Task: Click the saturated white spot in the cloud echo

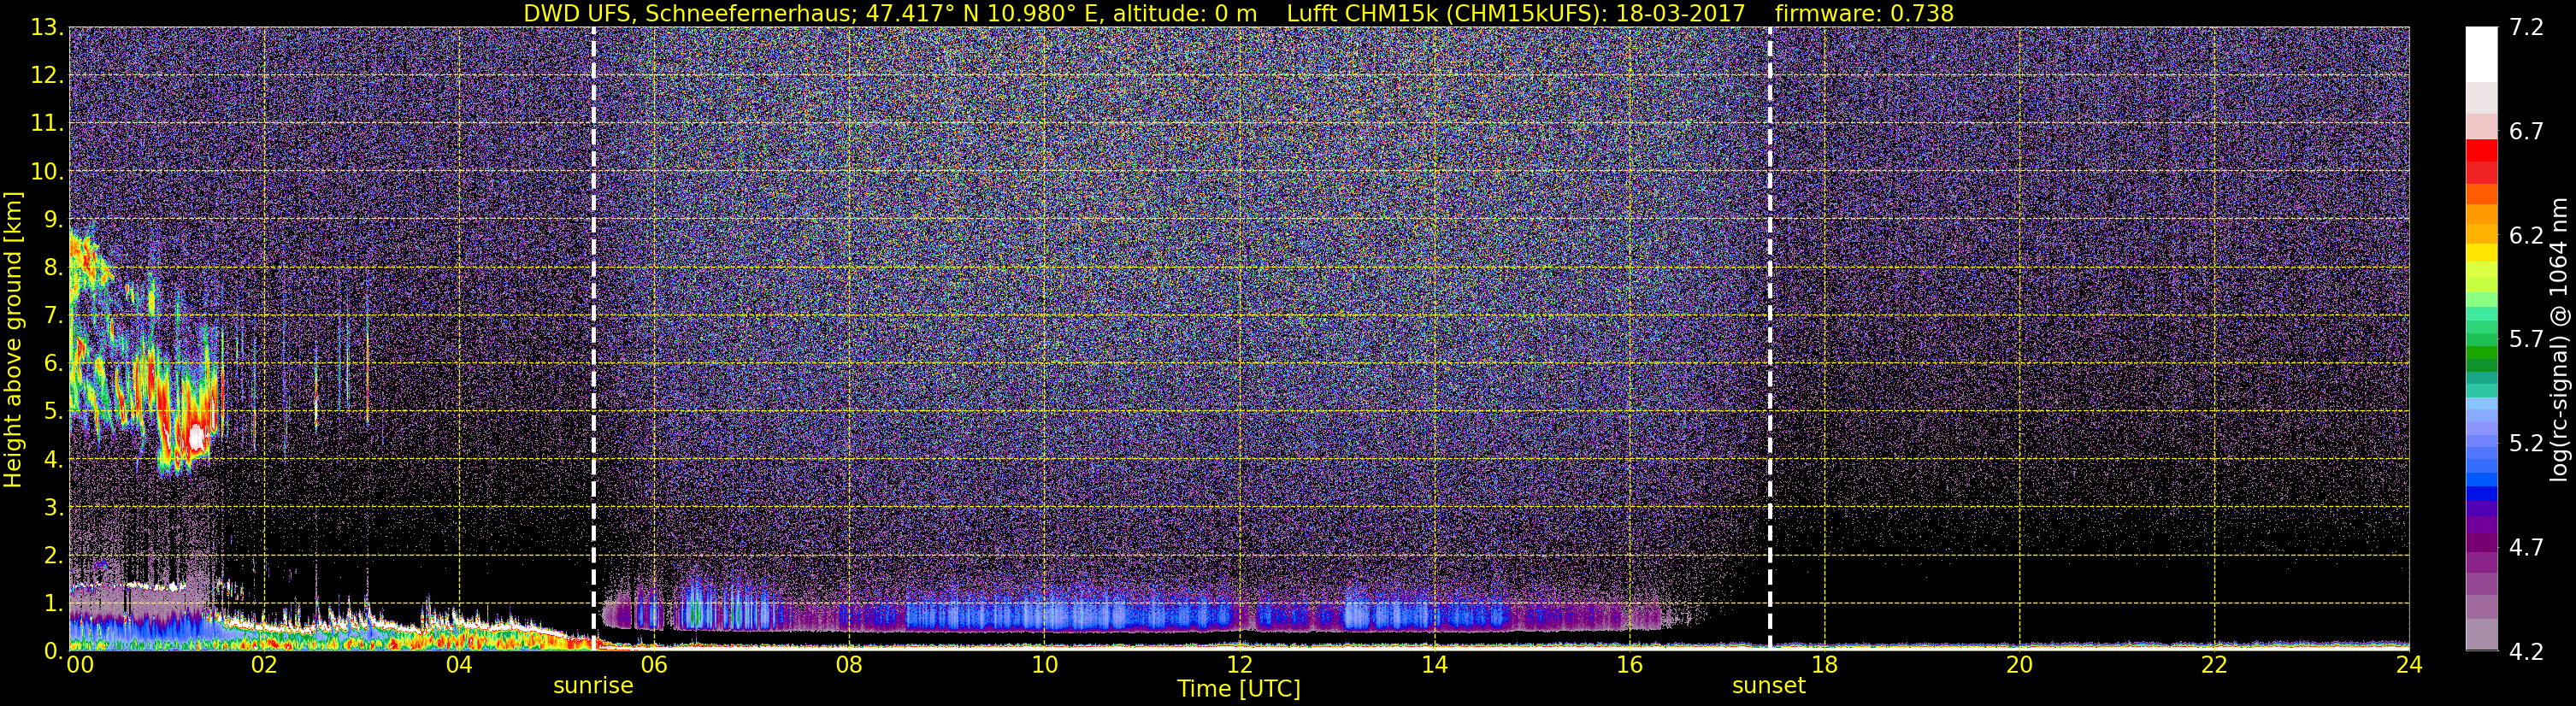Action: point(196,437)
